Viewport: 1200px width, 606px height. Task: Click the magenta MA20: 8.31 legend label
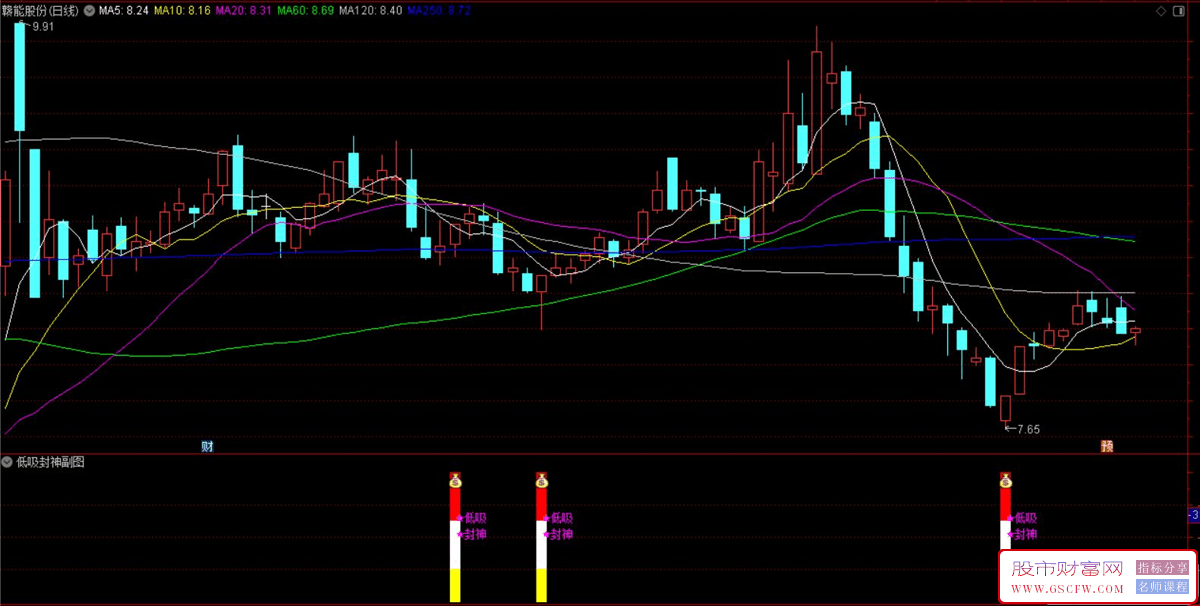coord(243,10)
